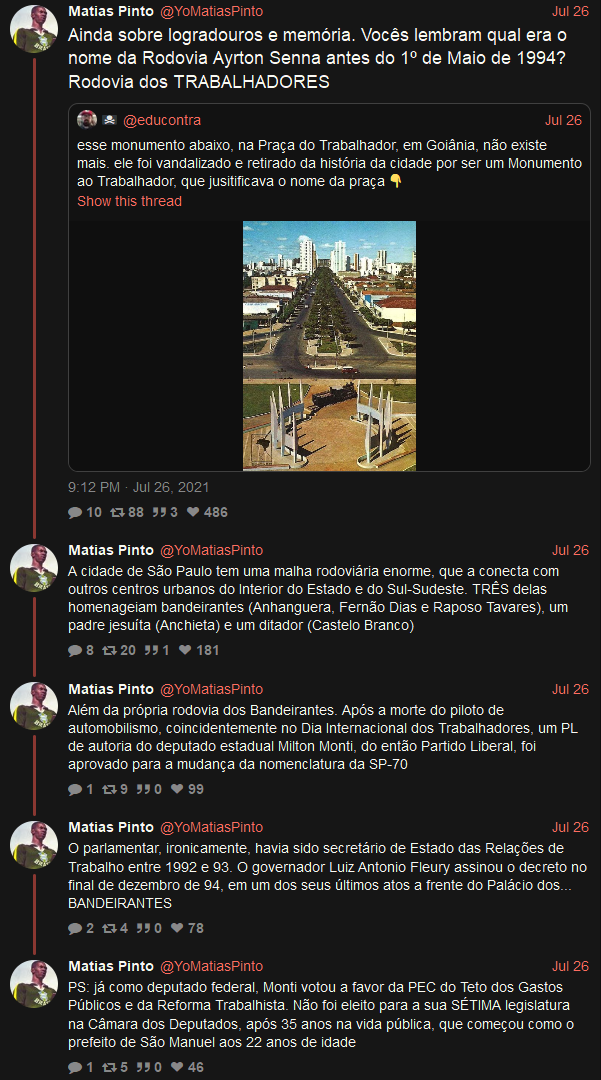Open the 'Show this thread' link
This screenshot has height=1080, width=601.
click(x=129, y=201)
